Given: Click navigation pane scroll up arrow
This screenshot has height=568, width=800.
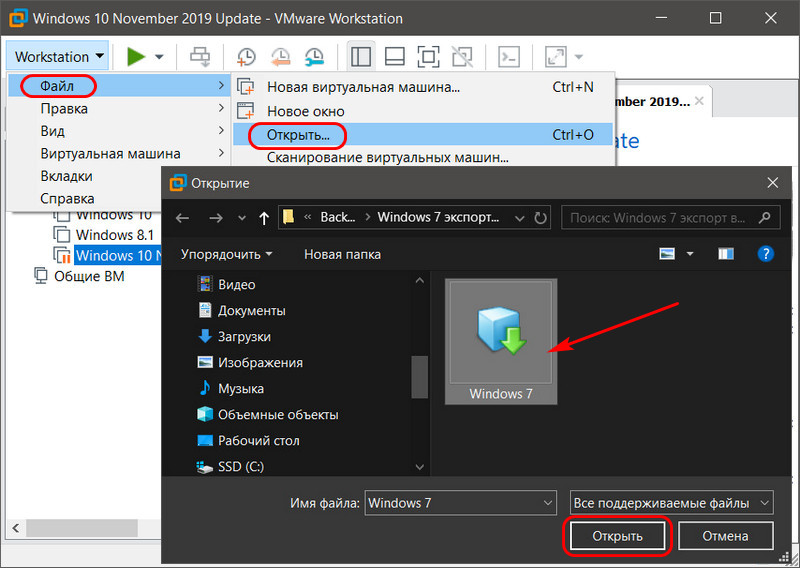Looking at the screenshot, I should click(419, 280).
